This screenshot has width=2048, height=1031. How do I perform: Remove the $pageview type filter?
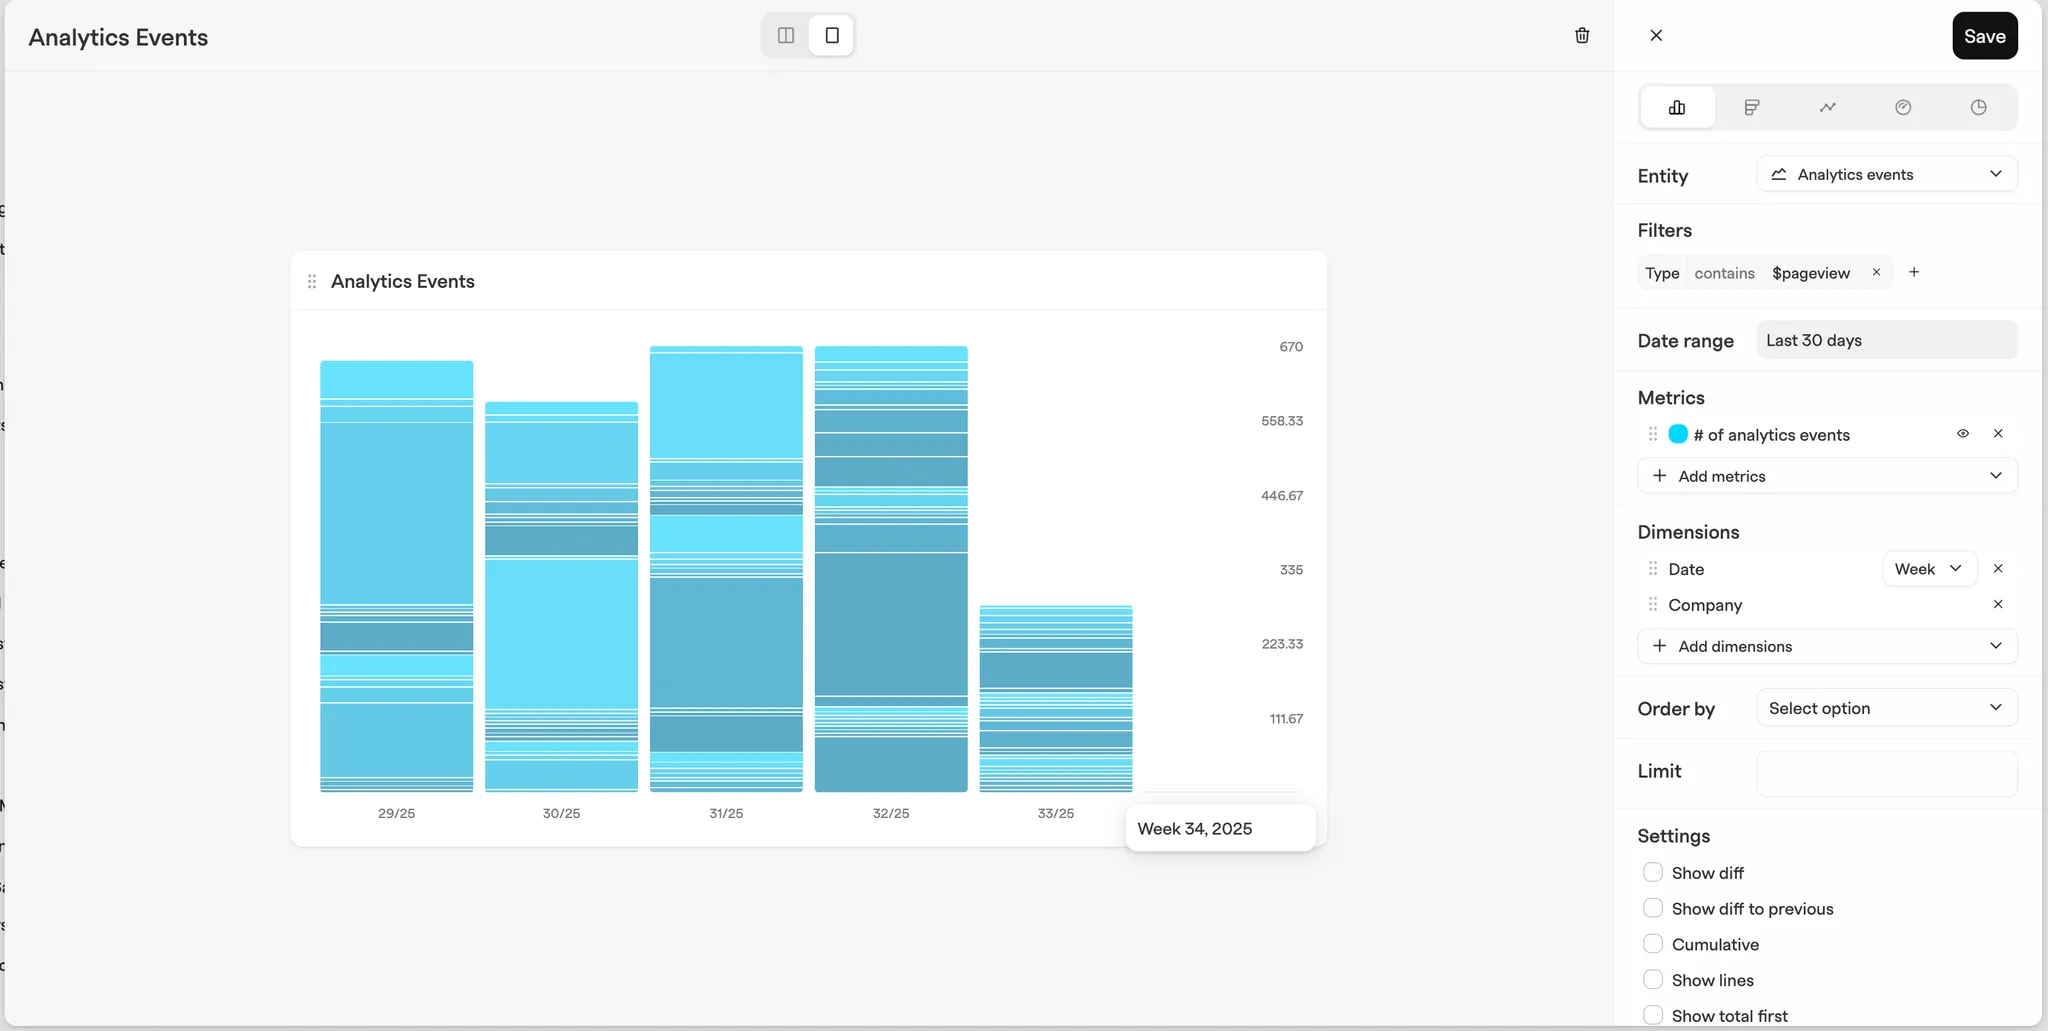(x=1877, y=272)
